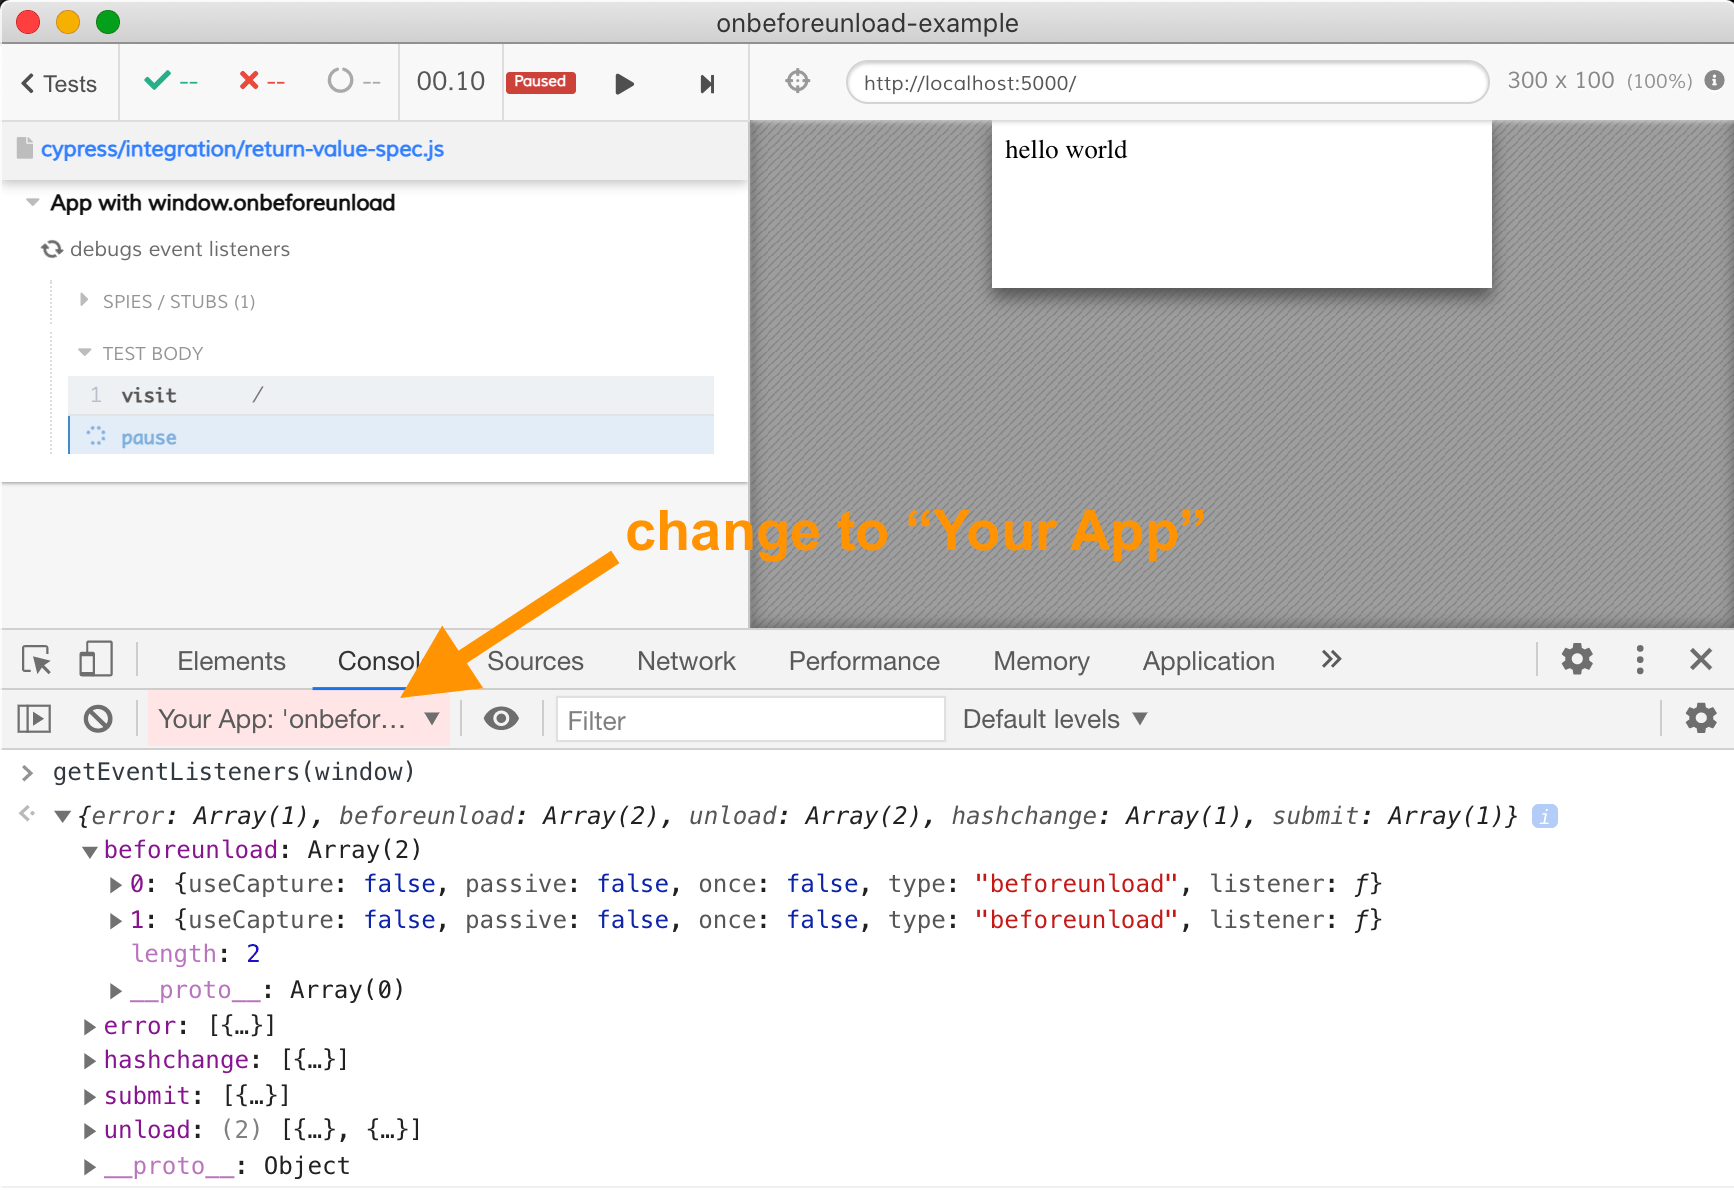Expand the unload listeners entry
Viewport: 1734px width, 1190px height.
click(90, 1131)
